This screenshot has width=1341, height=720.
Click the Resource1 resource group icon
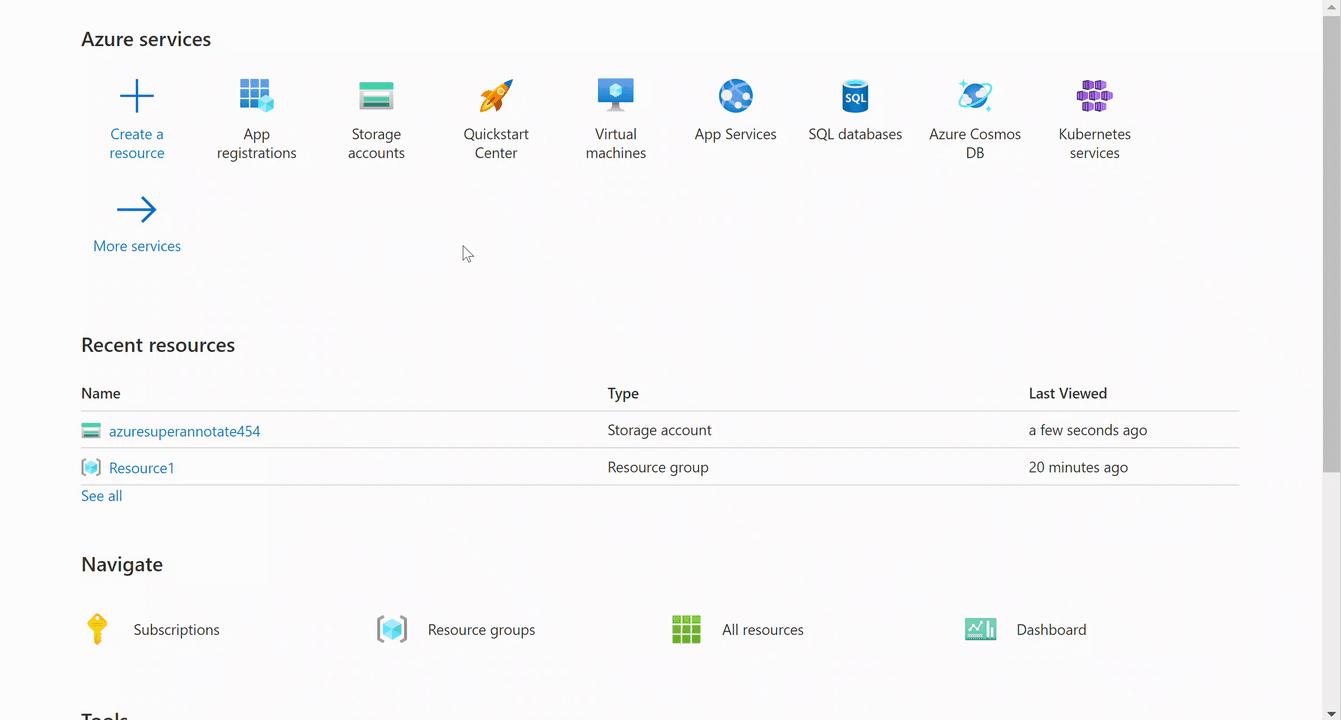pos(91,467)
